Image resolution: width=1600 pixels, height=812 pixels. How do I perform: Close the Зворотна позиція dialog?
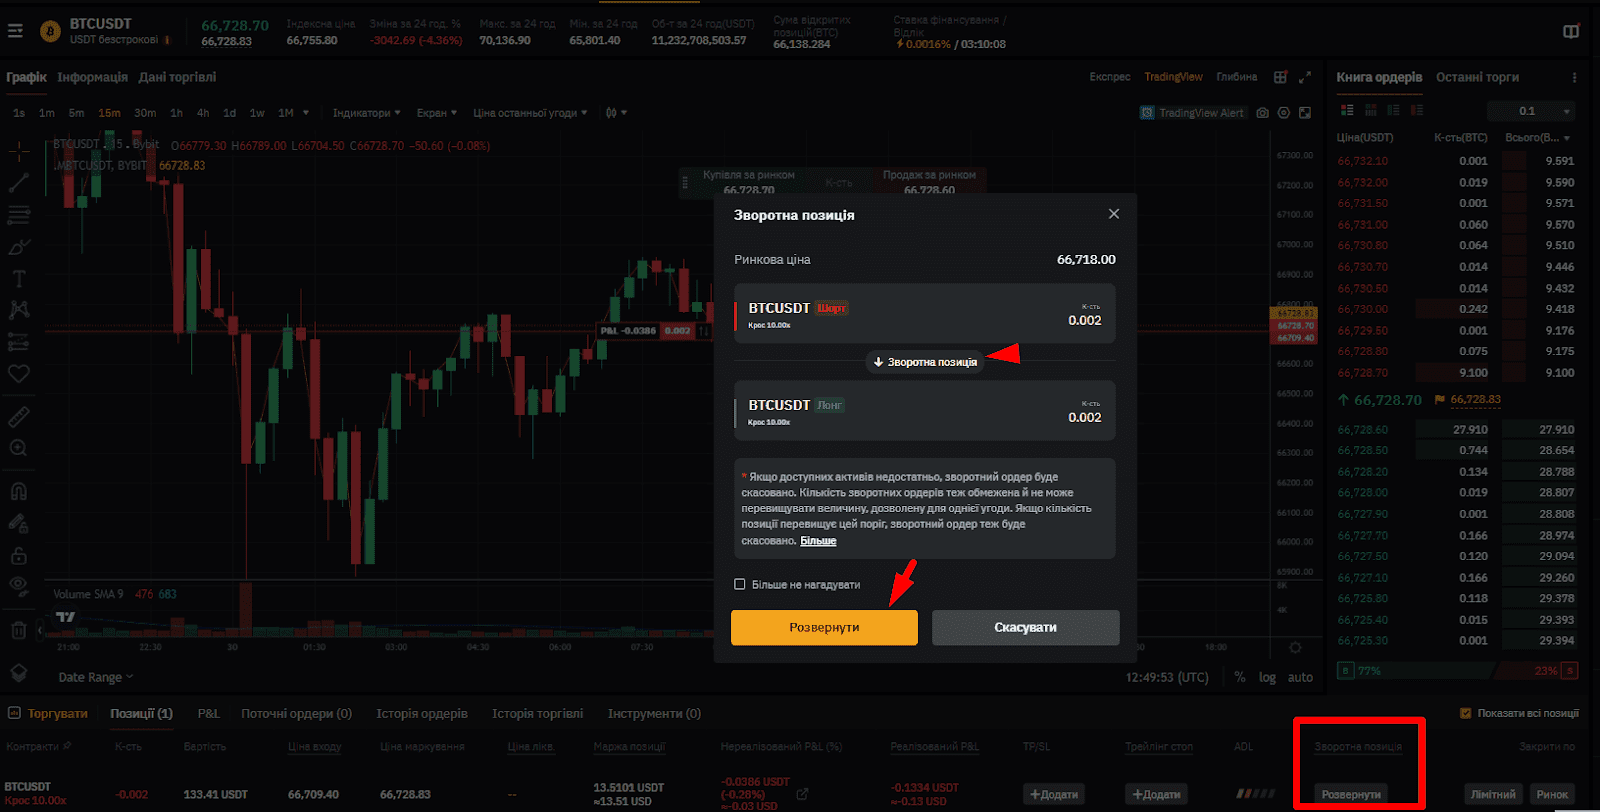[x=1114, y=214]
